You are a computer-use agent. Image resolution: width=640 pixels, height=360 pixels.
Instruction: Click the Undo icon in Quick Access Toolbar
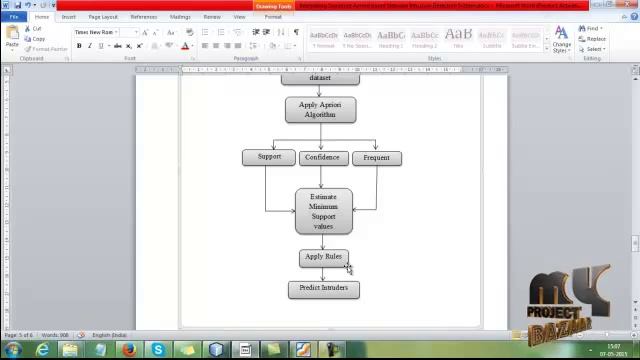click(x=28, y=5)
